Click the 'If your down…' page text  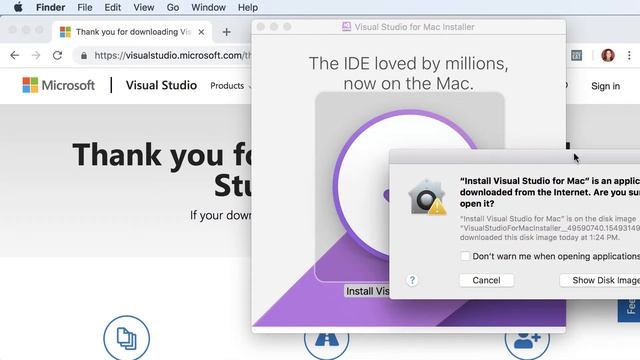220,215
